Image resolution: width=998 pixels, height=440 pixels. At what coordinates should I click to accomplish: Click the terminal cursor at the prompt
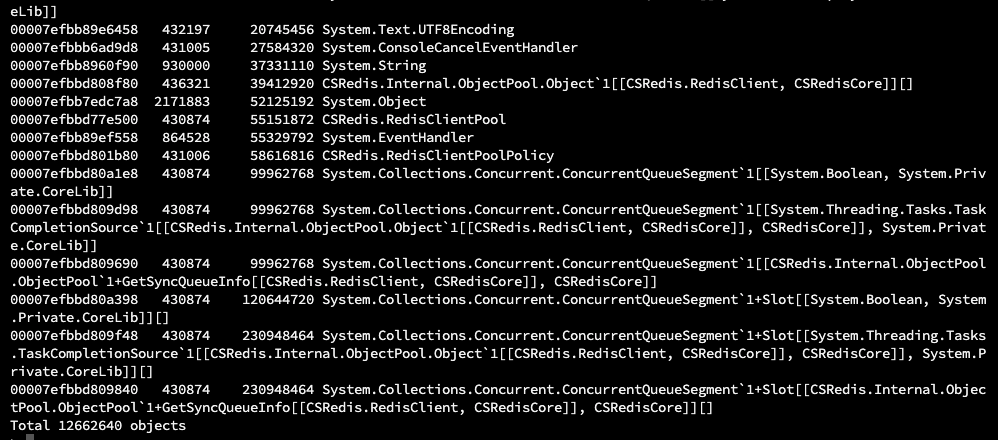tap(29, 437)
